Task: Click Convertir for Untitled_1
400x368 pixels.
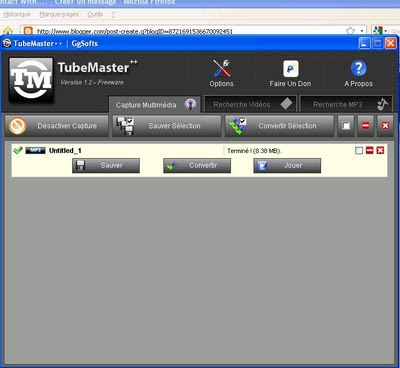Action: point(197,165)
